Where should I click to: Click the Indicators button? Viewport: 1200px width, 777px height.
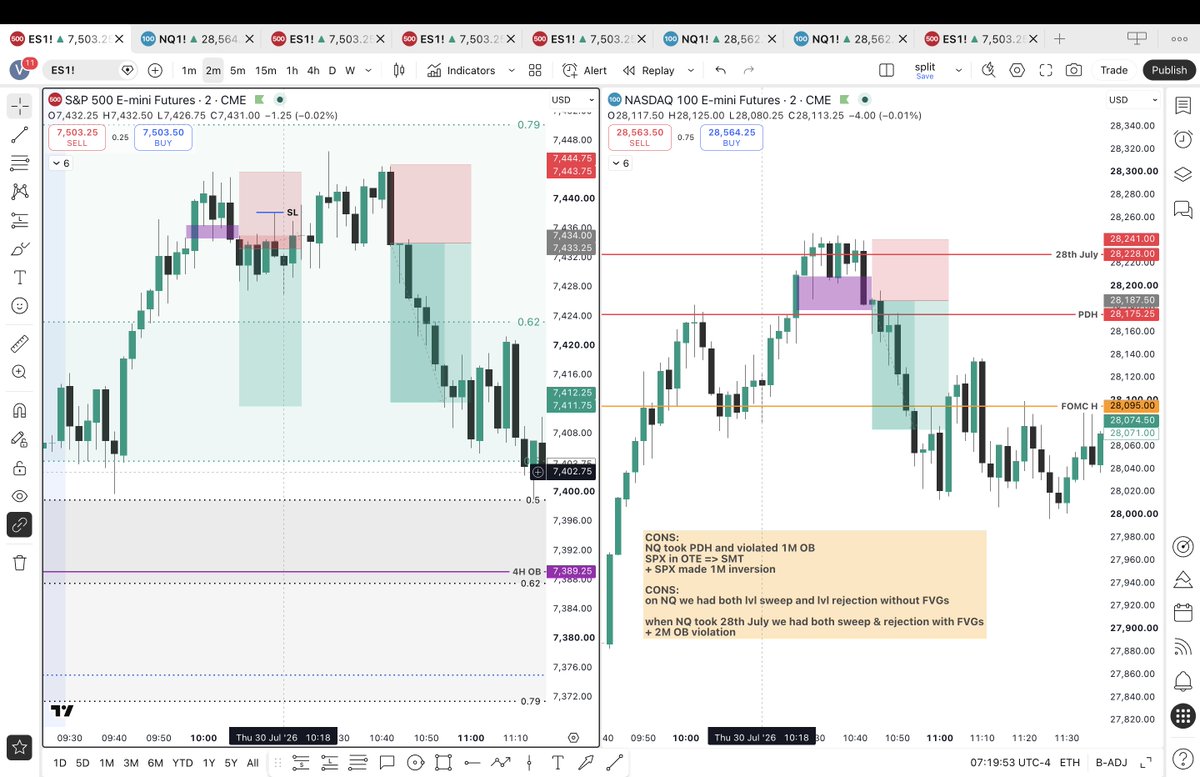click(462, 70)
